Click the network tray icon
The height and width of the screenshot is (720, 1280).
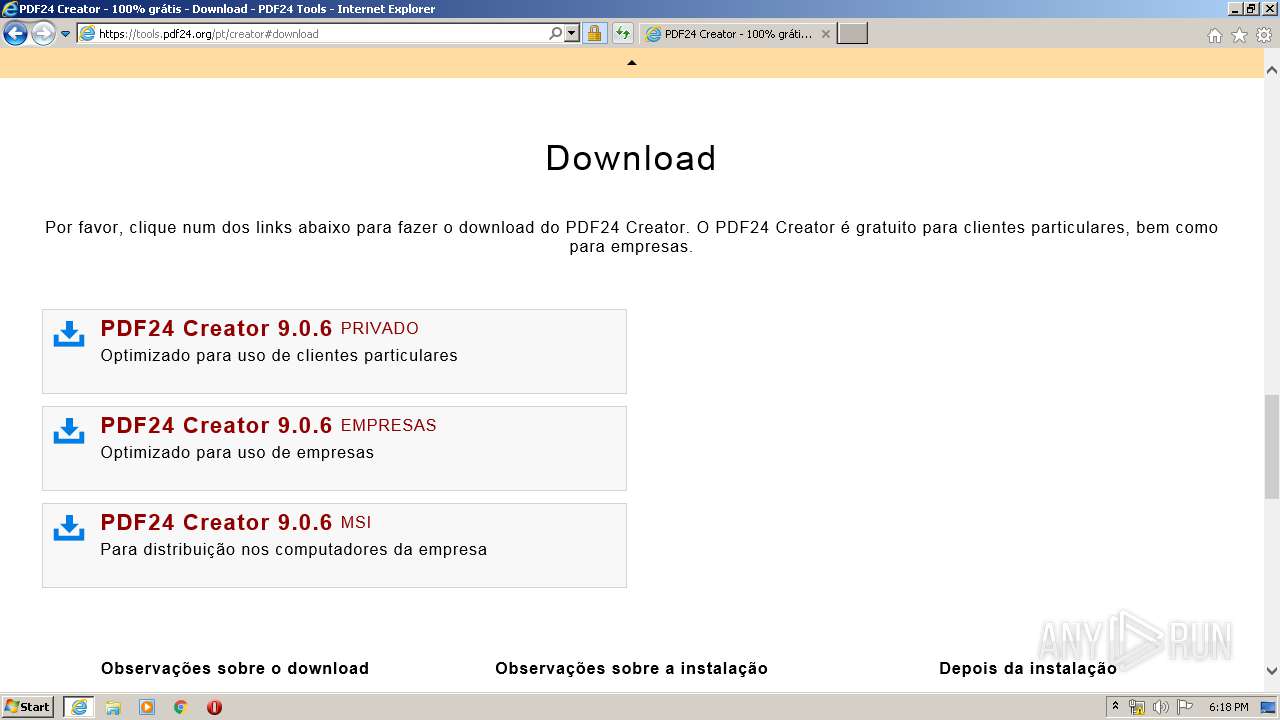click(x=1137, y=707)
